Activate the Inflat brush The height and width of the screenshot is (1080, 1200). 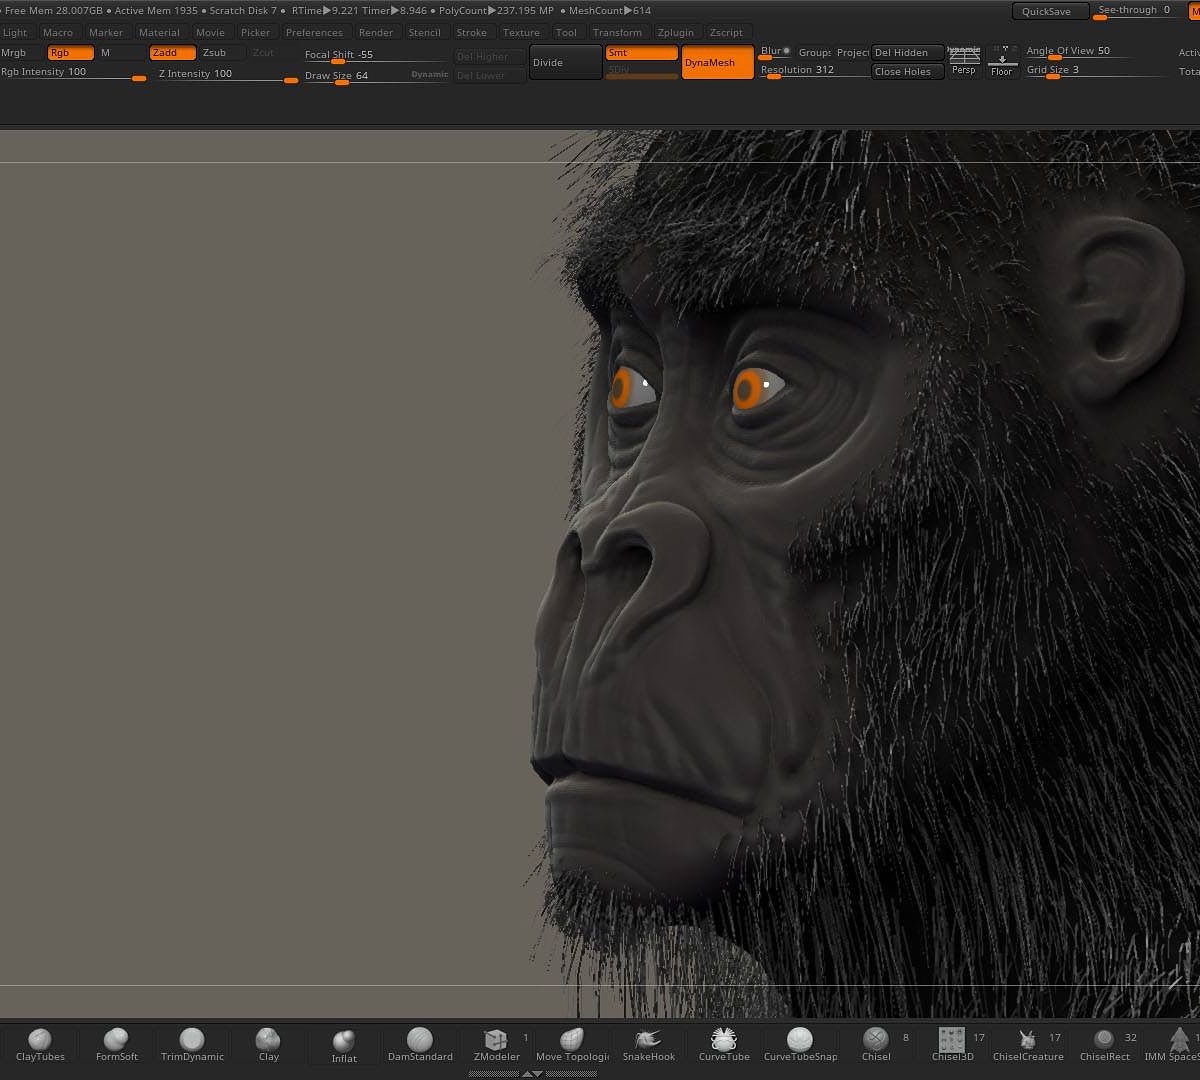click(344, 1045)
